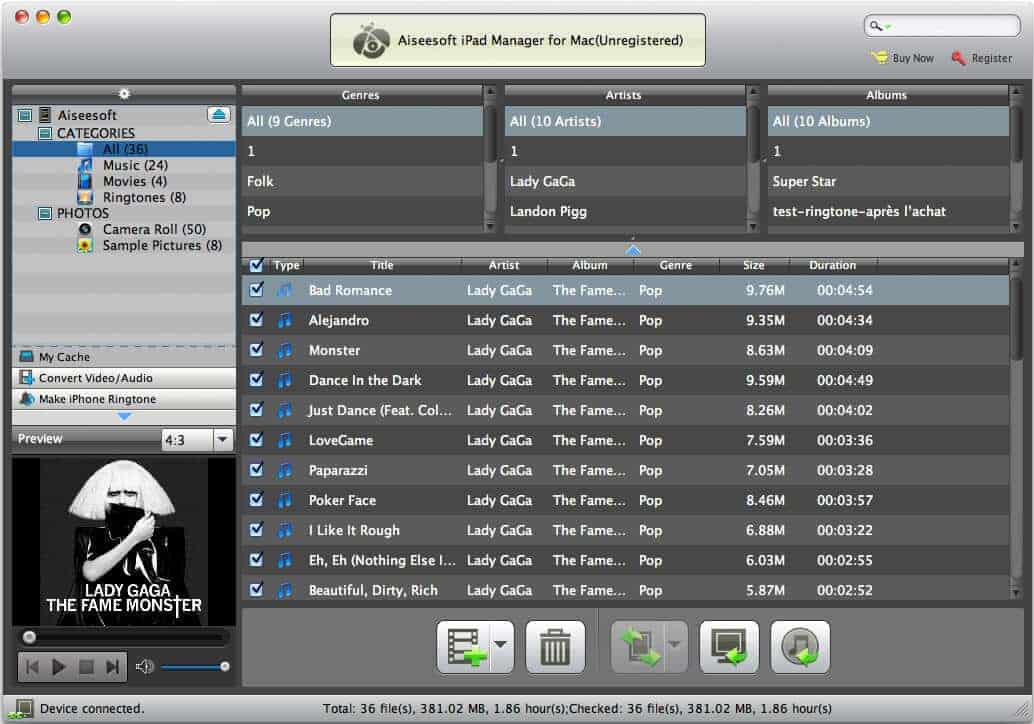Select Folk in the Genres list
Viewport: 1034px width, 724px height.
362,181
